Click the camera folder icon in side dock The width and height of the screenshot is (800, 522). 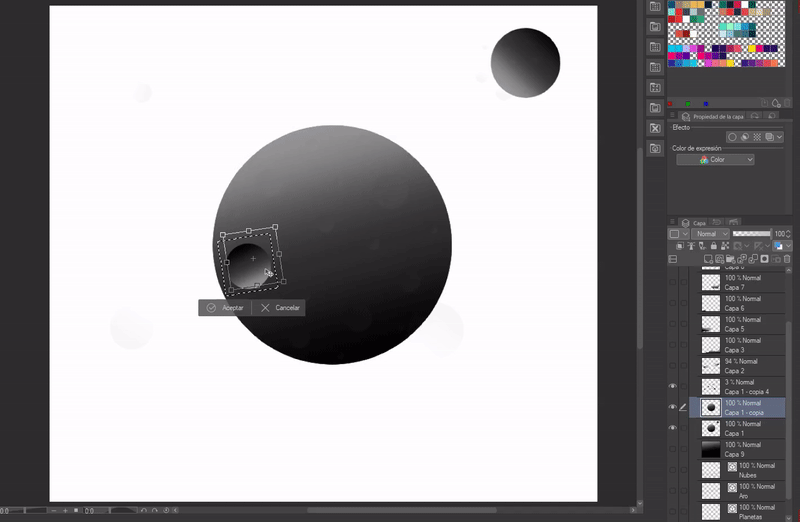[x=655, y=148]
